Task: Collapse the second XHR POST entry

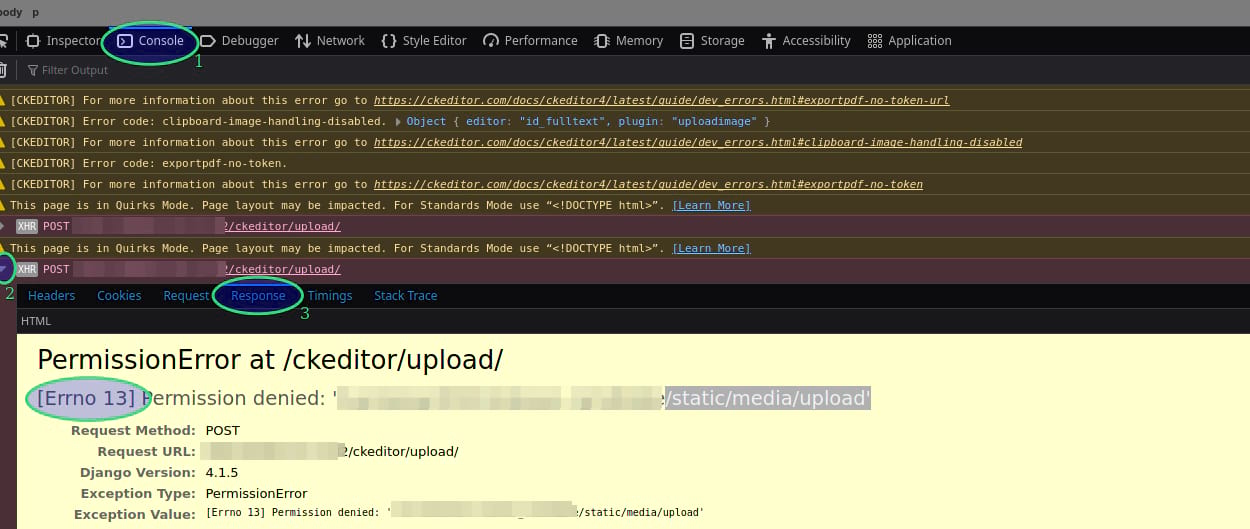Action: pos(4,269)
